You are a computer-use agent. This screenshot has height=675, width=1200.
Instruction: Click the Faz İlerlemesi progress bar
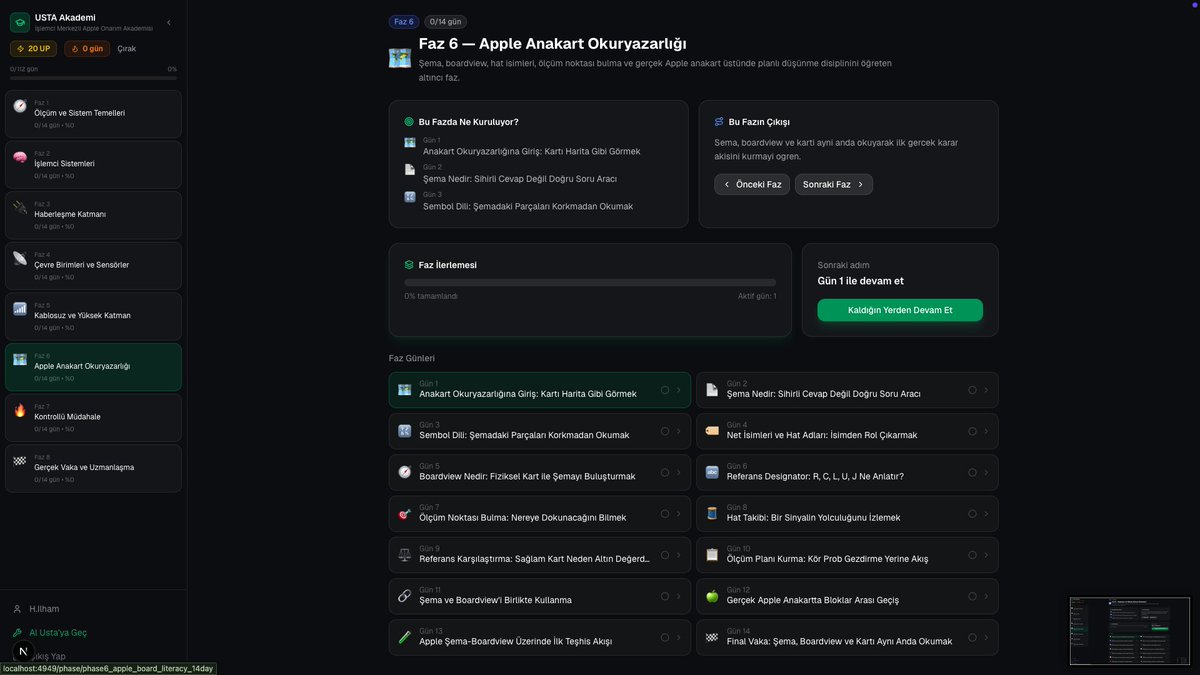[x=590, y=283]
